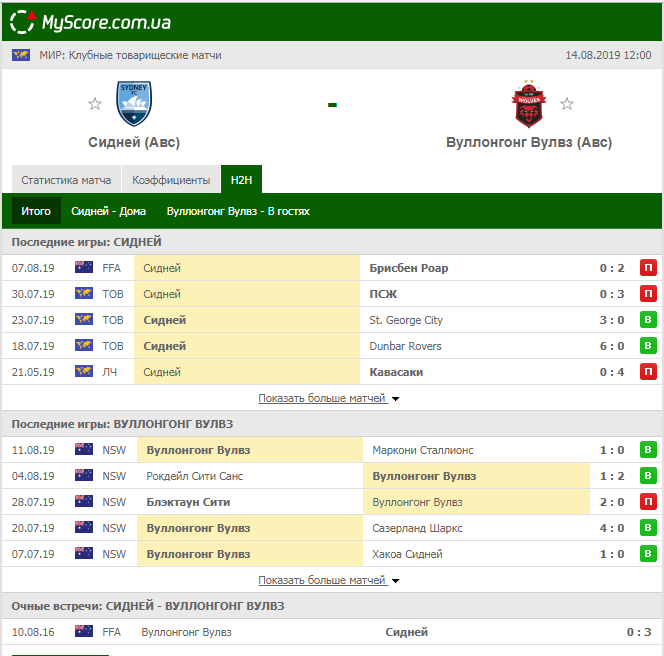Click the MyScore.com.ua logo
This screenshot has width=664, height=656.
92,21
